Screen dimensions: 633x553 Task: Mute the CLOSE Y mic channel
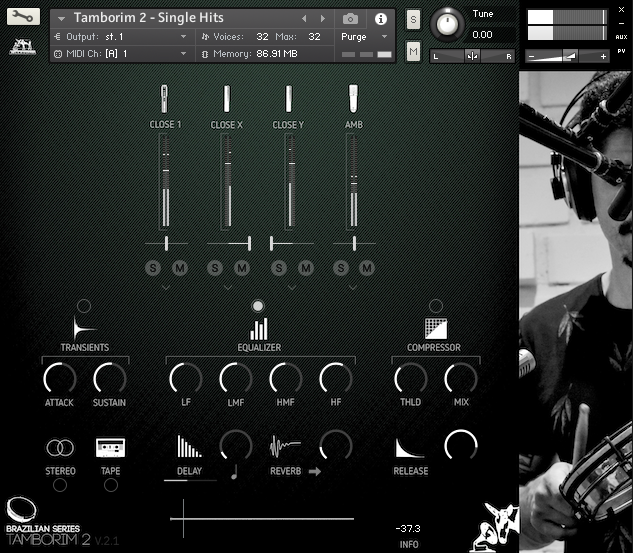click(x=306, y=268)
